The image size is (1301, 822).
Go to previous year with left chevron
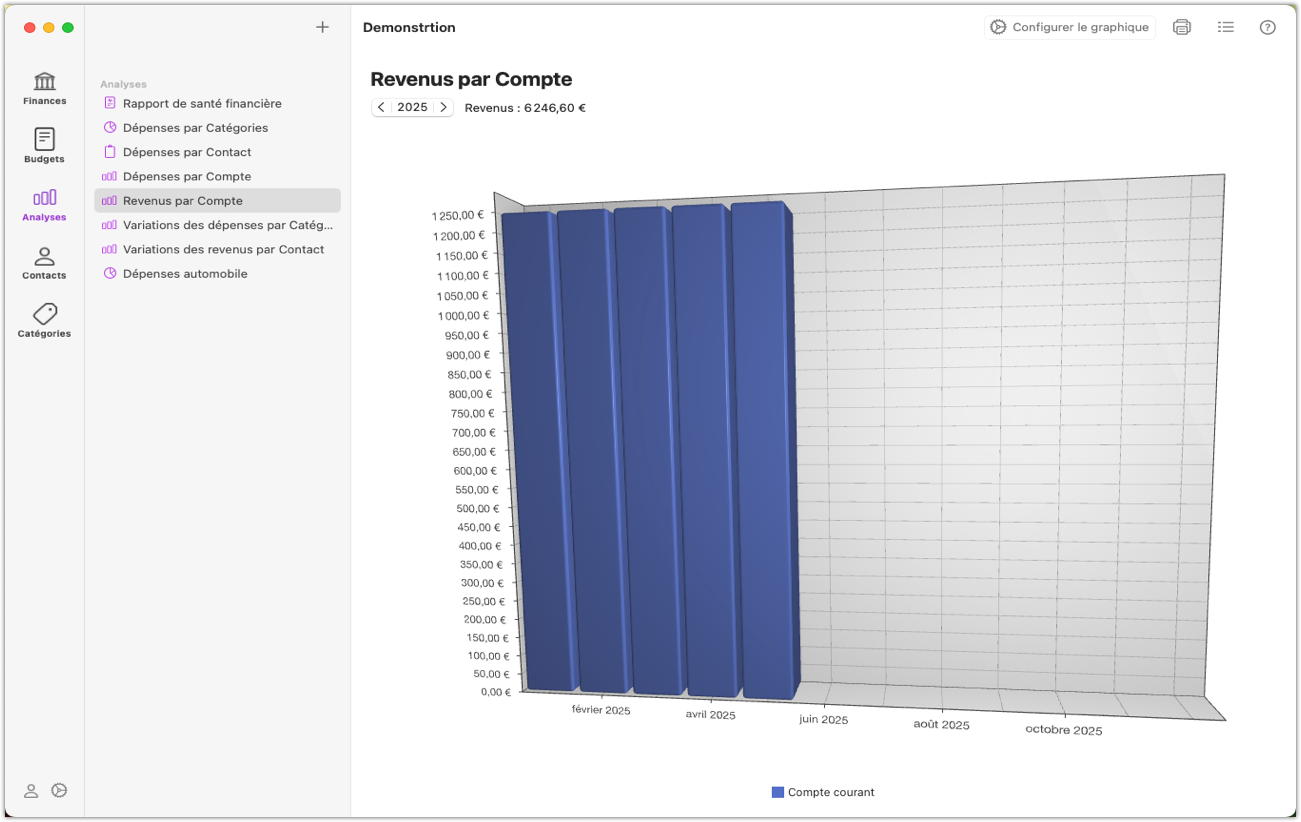point(381,107)
